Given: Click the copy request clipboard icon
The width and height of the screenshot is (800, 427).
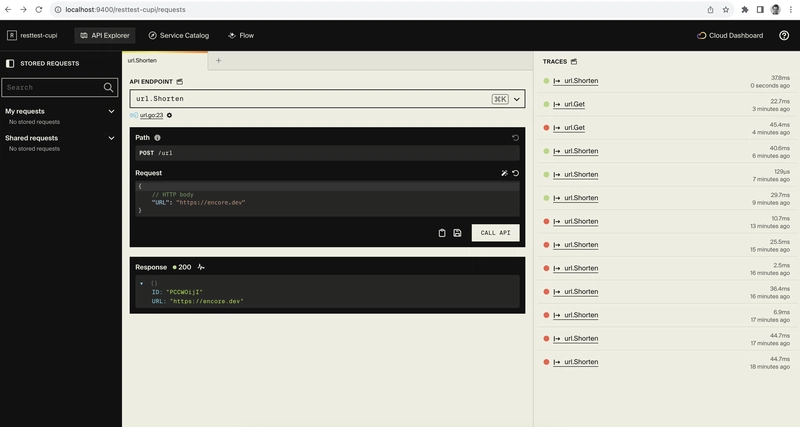Looking at the screenshot, I should (x=442, y=233).
